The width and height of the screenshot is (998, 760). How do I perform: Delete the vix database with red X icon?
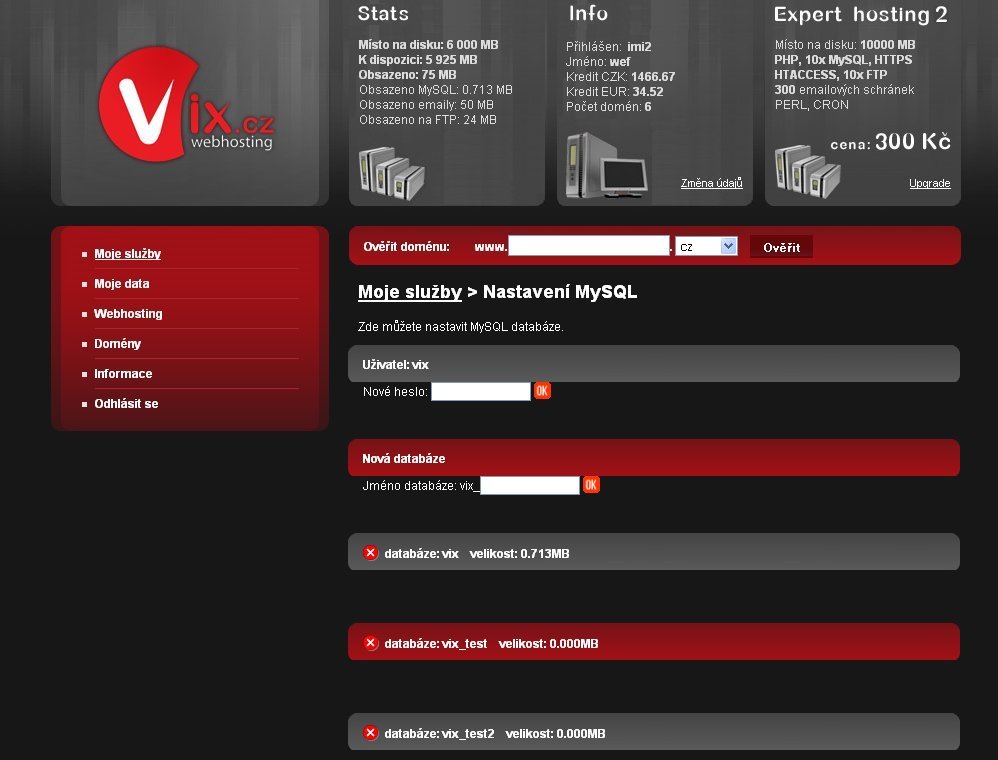[x=370, y=553]
